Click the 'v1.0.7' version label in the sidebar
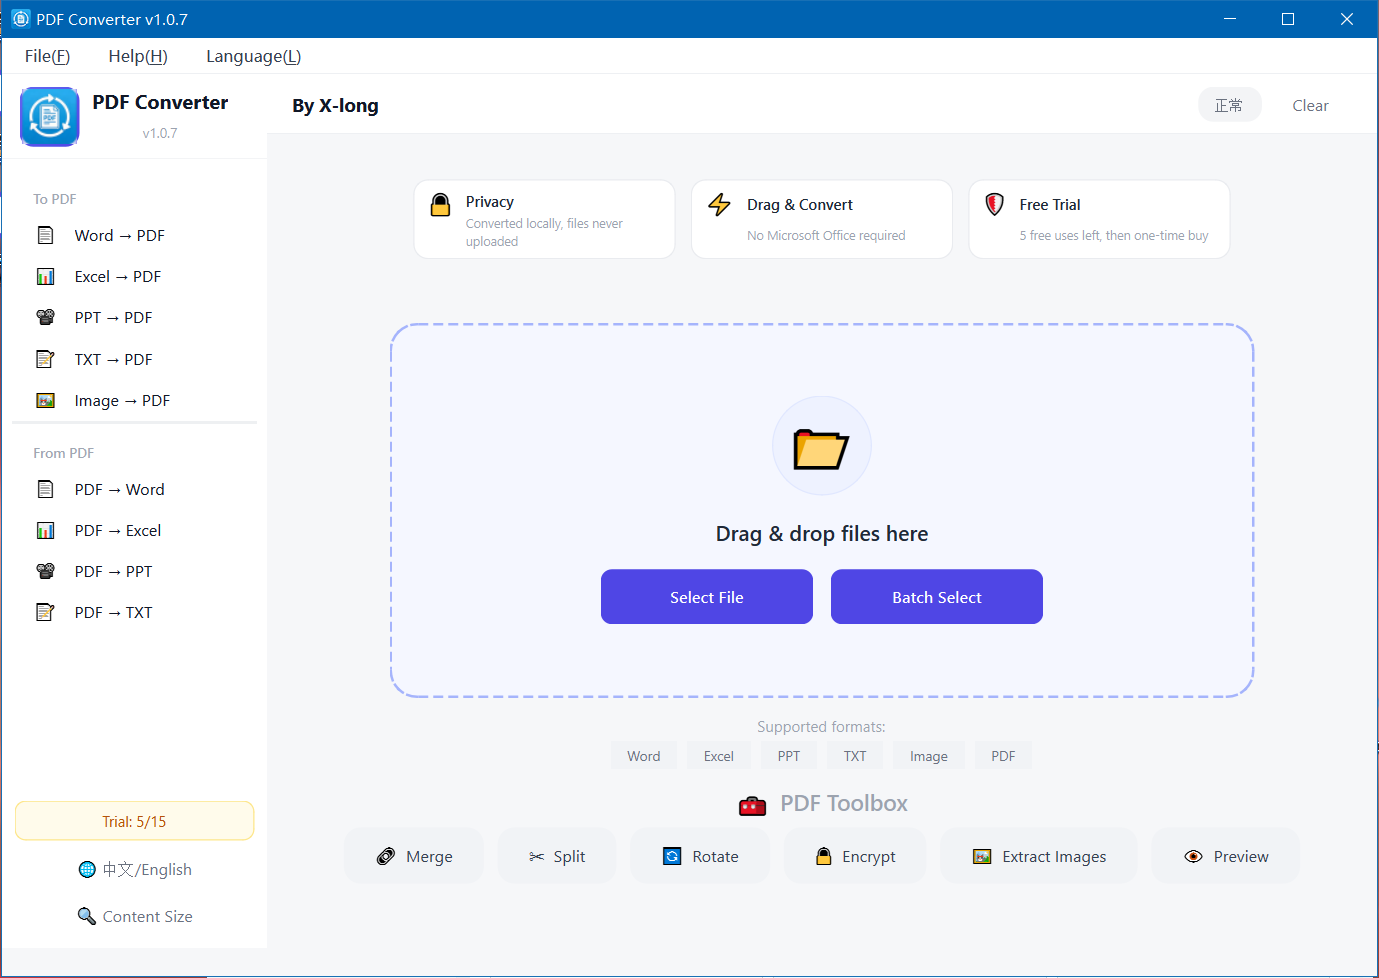 tap(160, 133)
